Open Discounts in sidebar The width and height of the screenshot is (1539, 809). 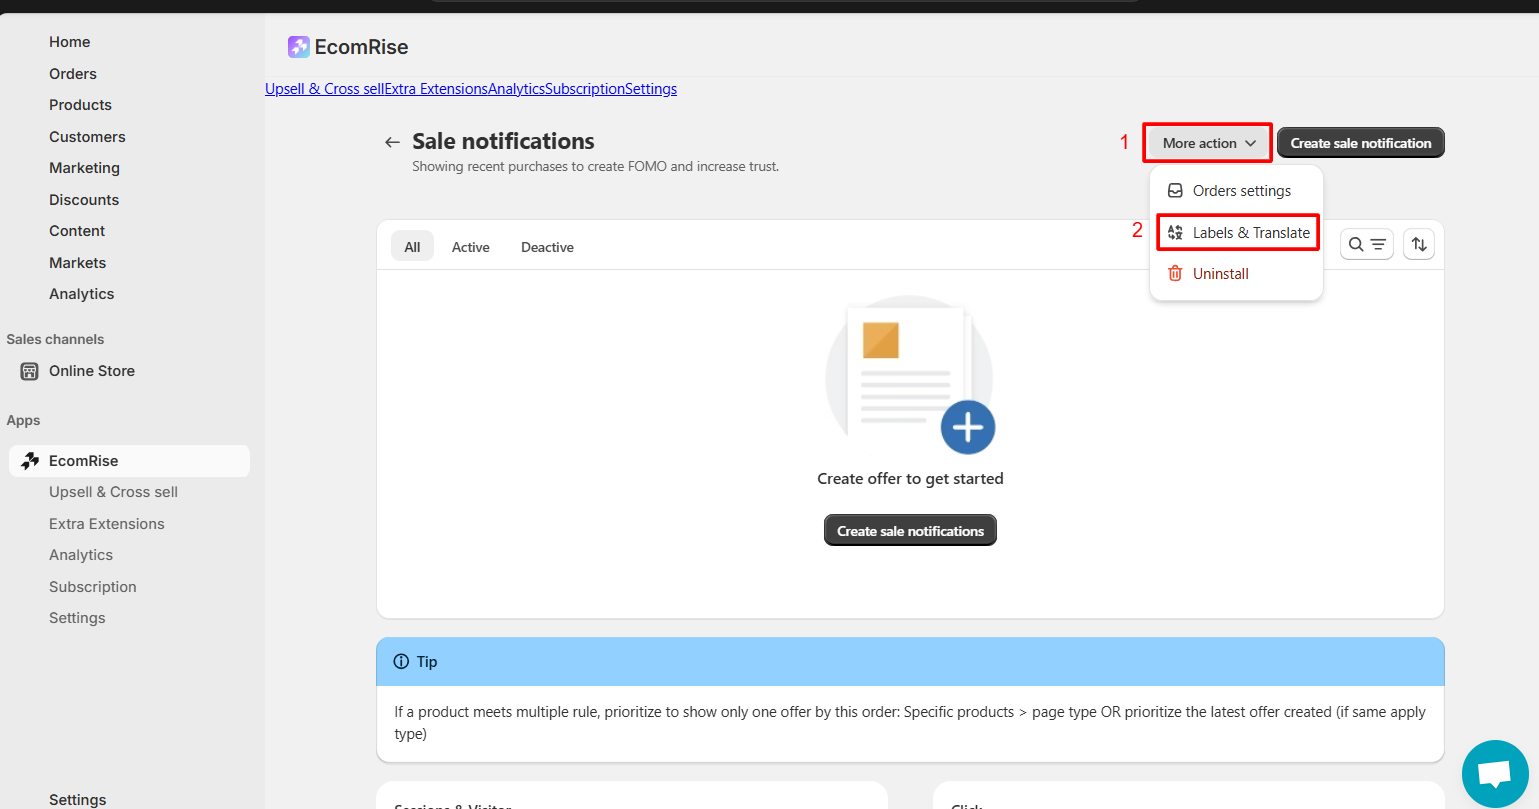pos(84,200)
